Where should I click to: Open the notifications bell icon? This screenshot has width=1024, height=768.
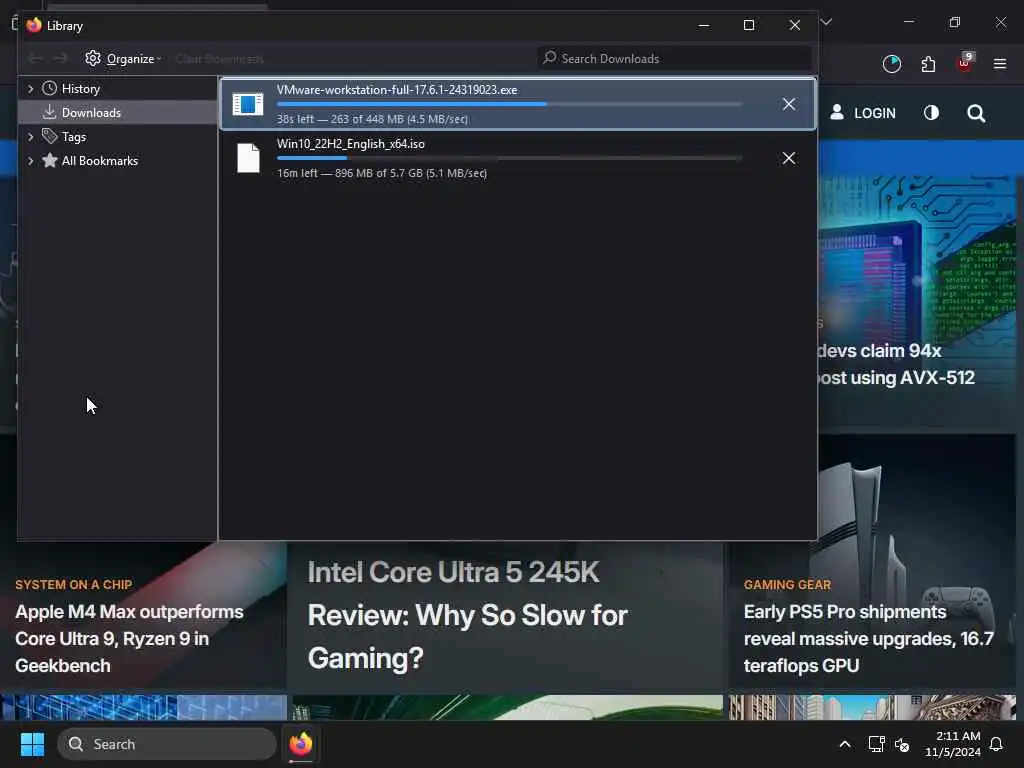coord(997,744)
